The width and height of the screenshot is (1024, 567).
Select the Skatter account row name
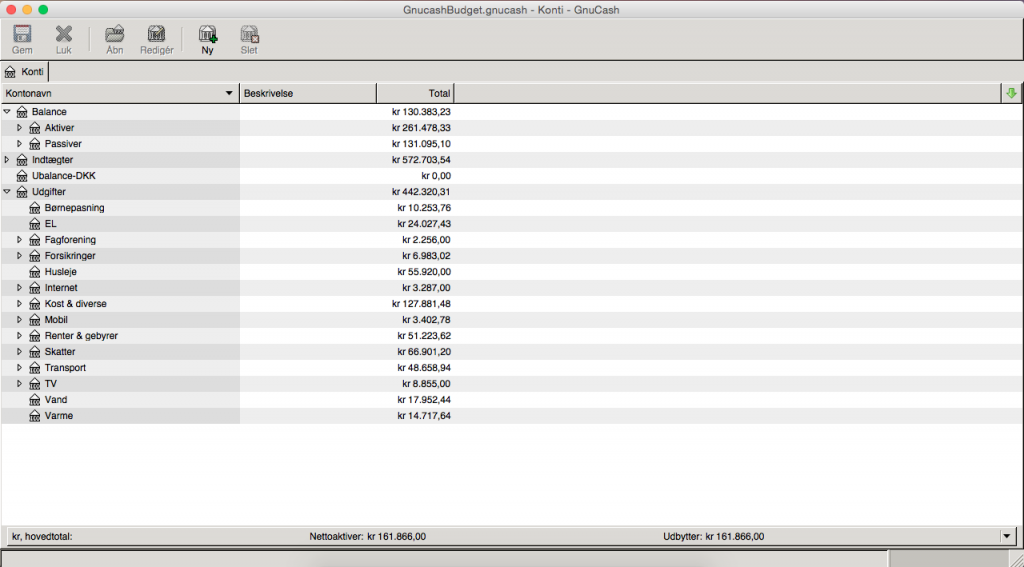[x=60, y=352]
